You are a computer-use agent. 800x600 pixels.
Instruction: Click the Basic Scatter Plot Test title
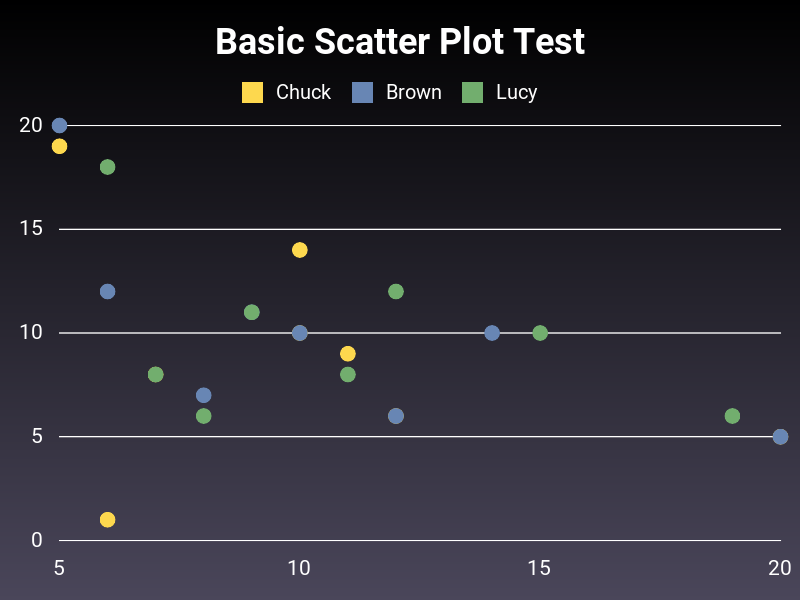click(x=400, y=41)
